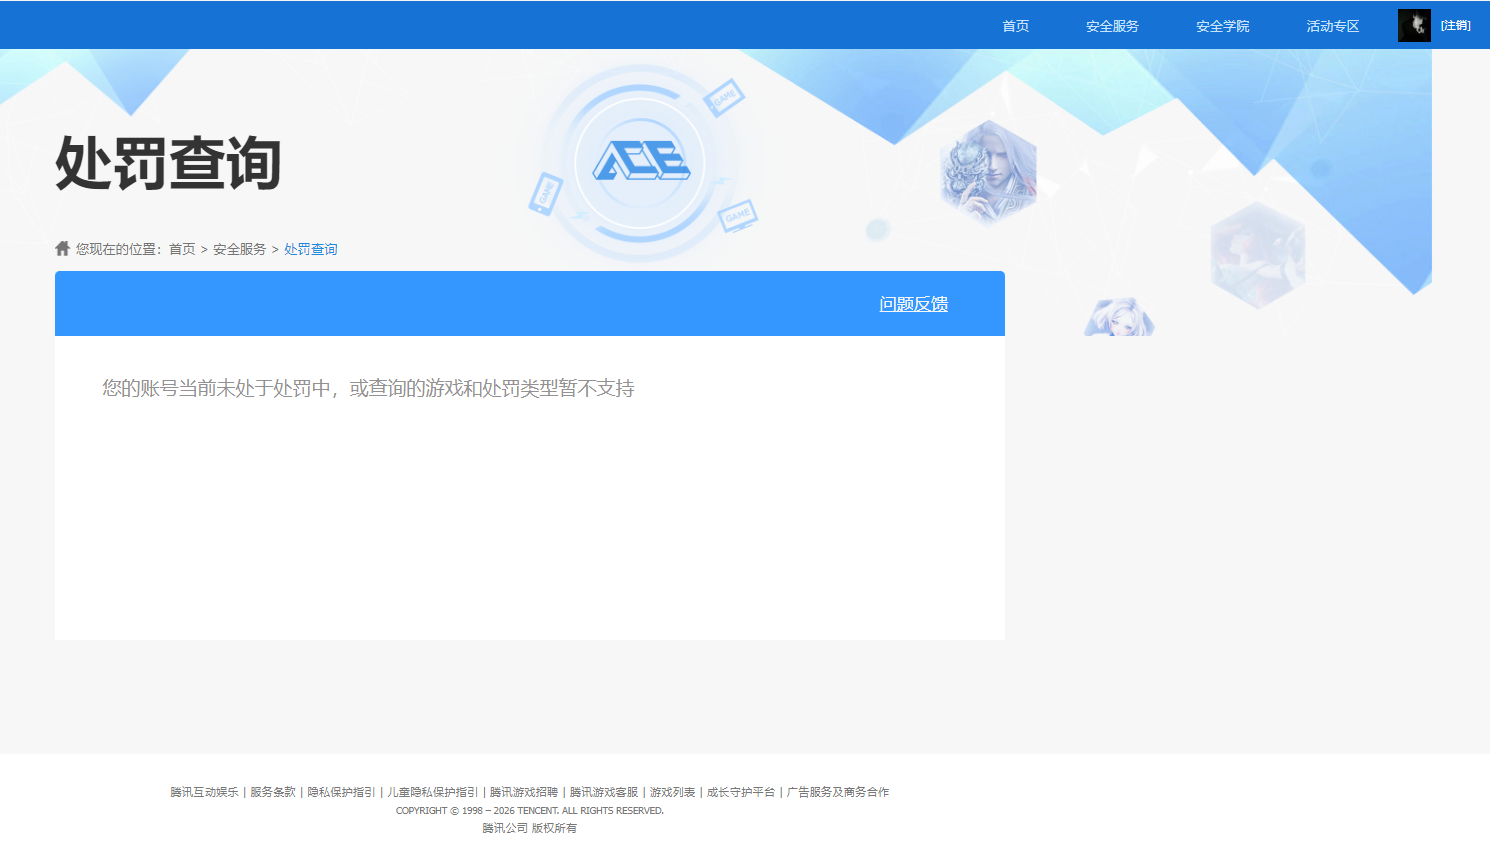Open the 安全服务 navigation menu

[1112, 26]
